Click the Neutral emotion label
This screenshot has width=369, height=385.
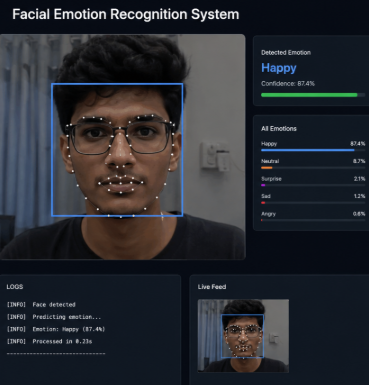270,161
